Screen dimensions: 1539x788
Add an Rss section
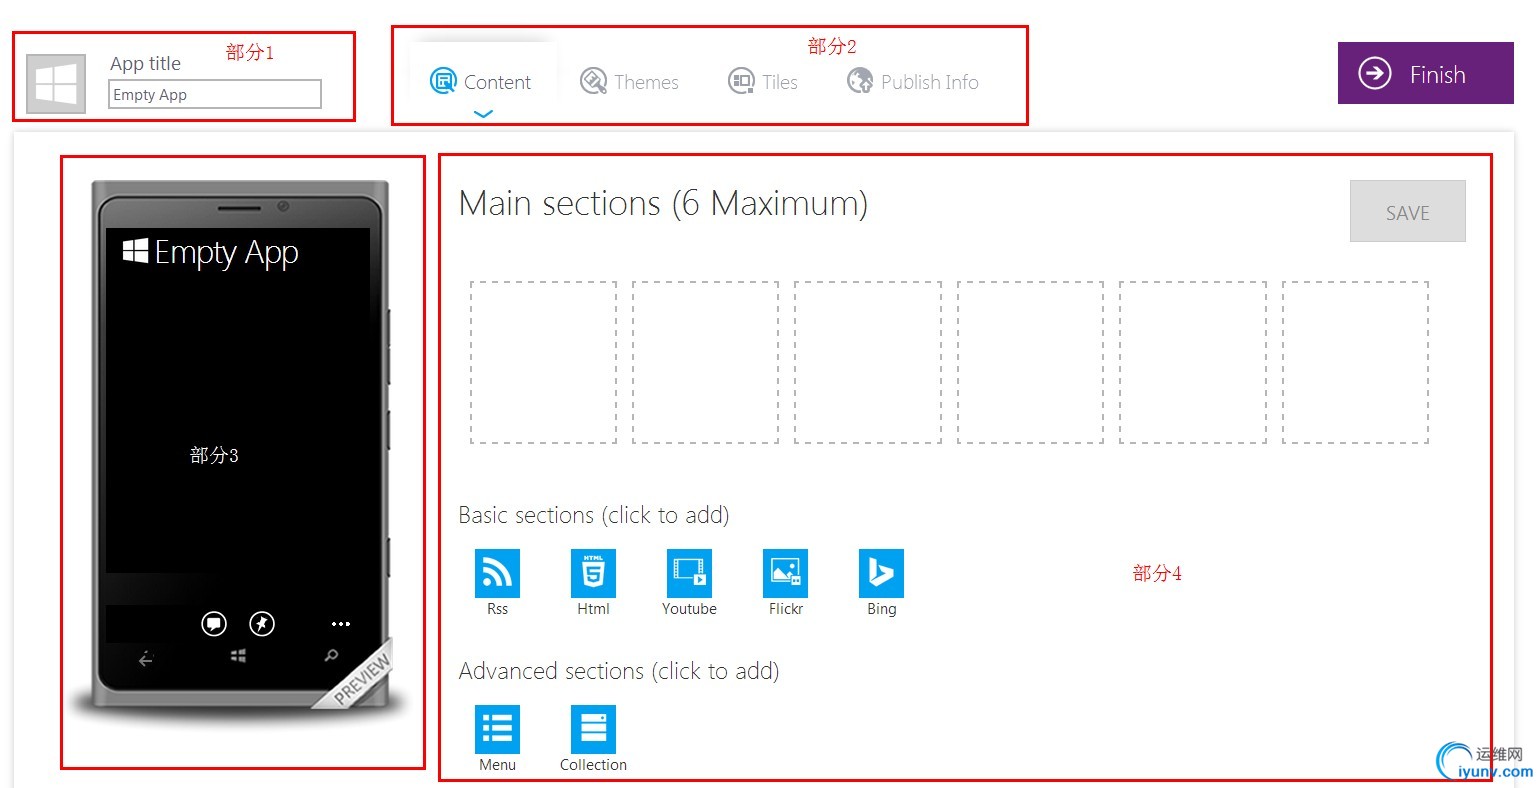pyautogui.click(x=497, y=573)
